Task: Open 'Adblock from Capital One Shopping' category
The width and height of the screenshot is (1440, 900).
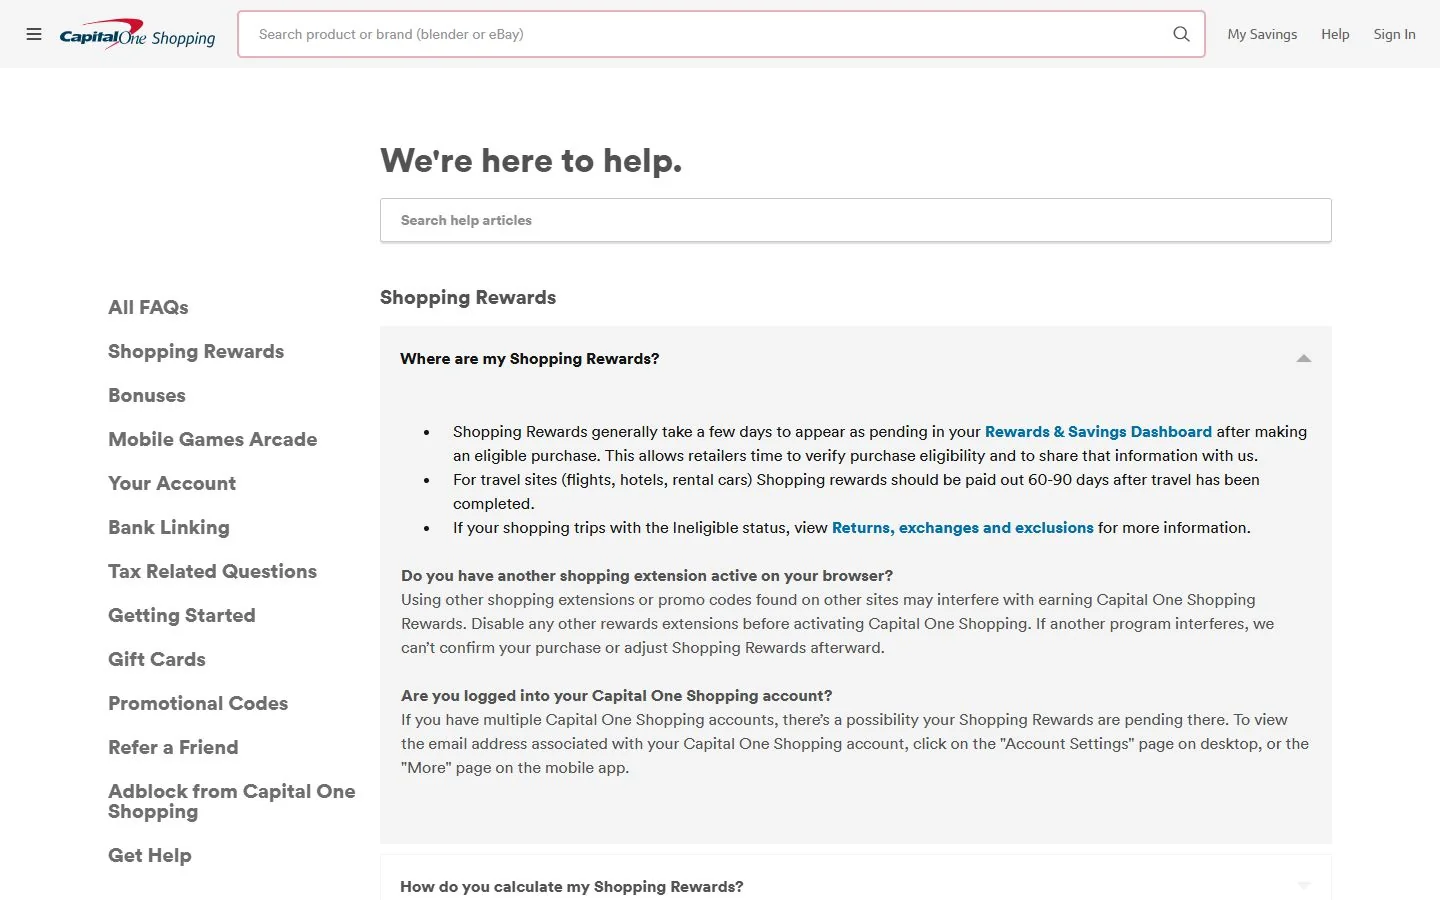Action: 231,801
